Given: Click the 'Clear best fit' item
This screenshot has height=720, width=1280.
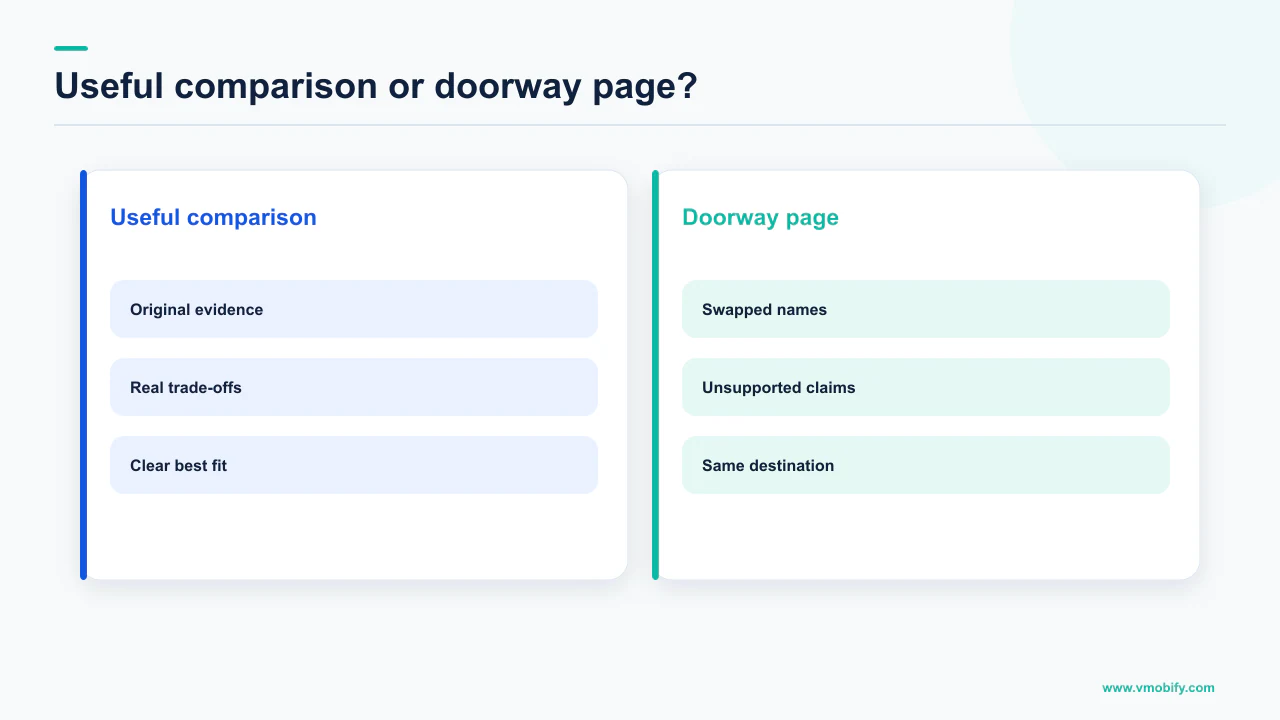Looking at the screenshot, I should pyautogui.click(x=354, y=465).
